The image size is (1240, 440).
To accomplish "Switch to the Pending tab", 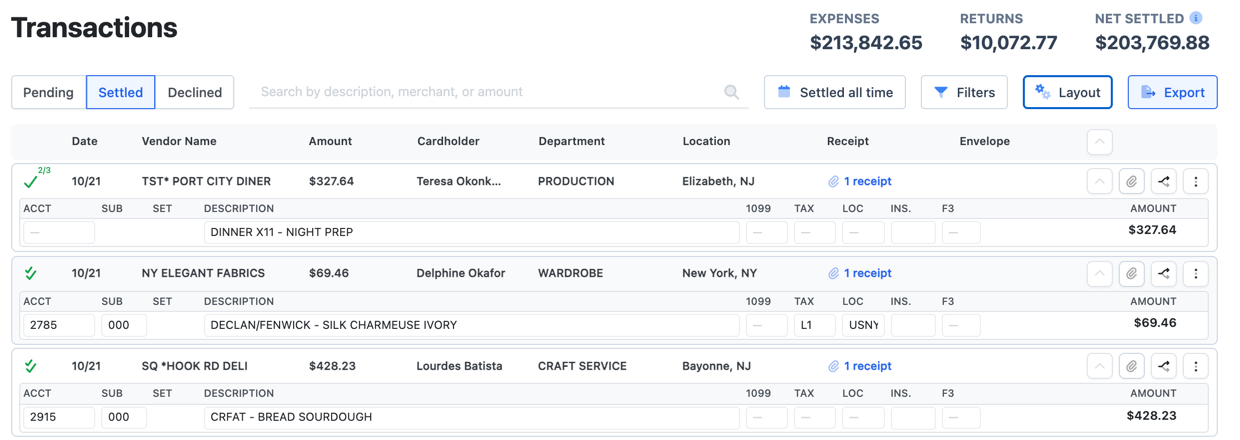I will (48, 92).
